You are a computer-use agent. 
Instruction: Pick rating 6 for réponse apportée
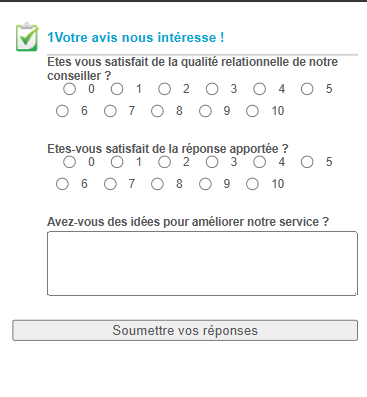62,184
